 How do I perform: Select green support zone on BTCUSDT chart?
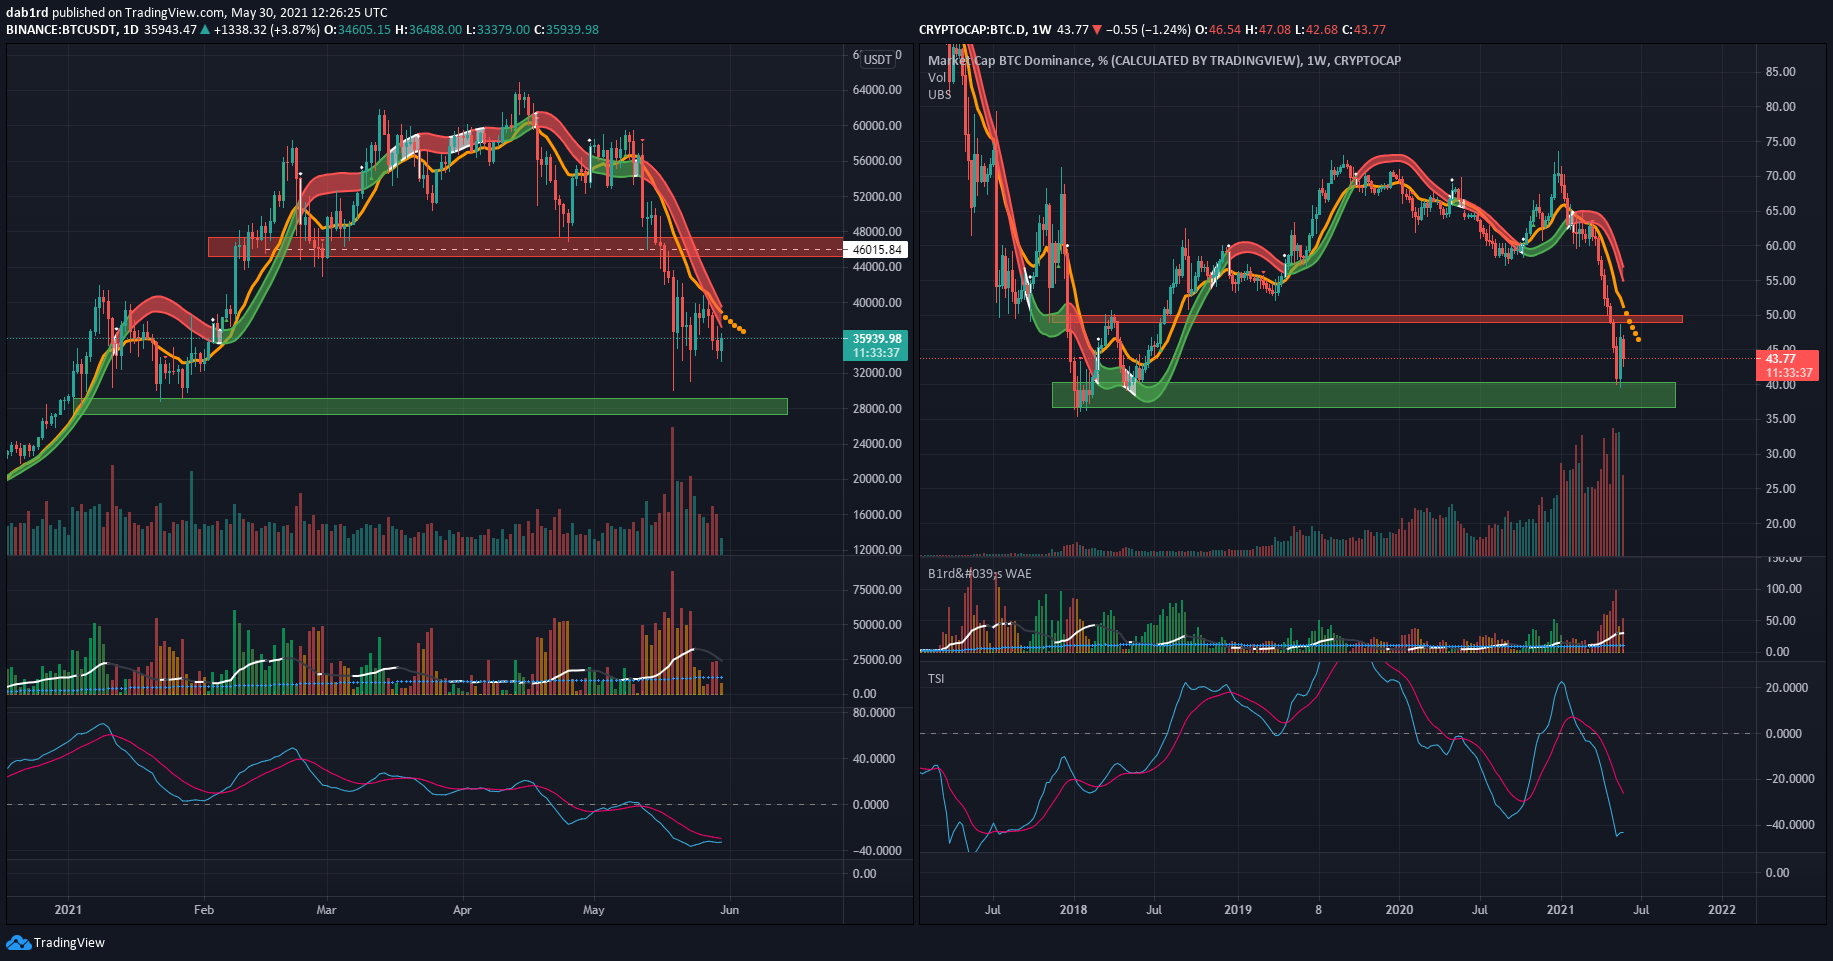(430, 406)
